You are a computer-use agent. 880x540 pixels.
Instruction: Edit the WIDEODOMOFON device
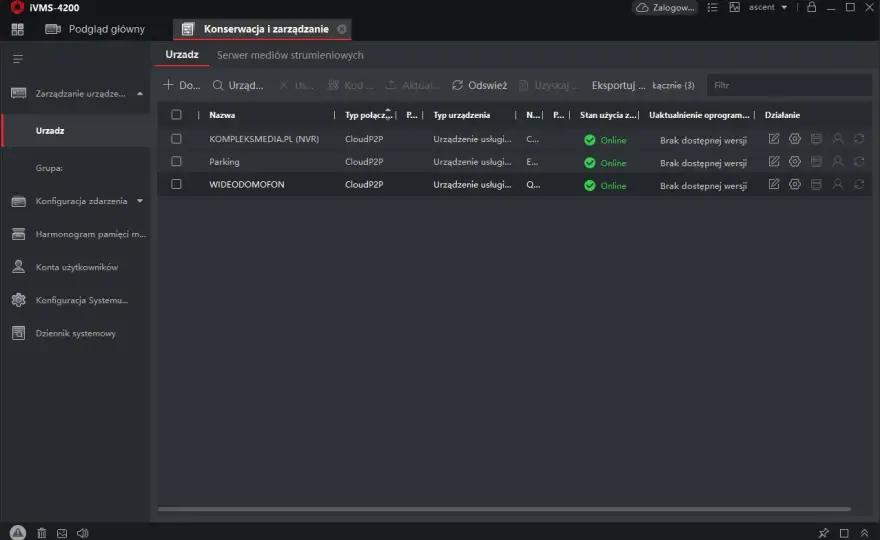pos(774,184)
